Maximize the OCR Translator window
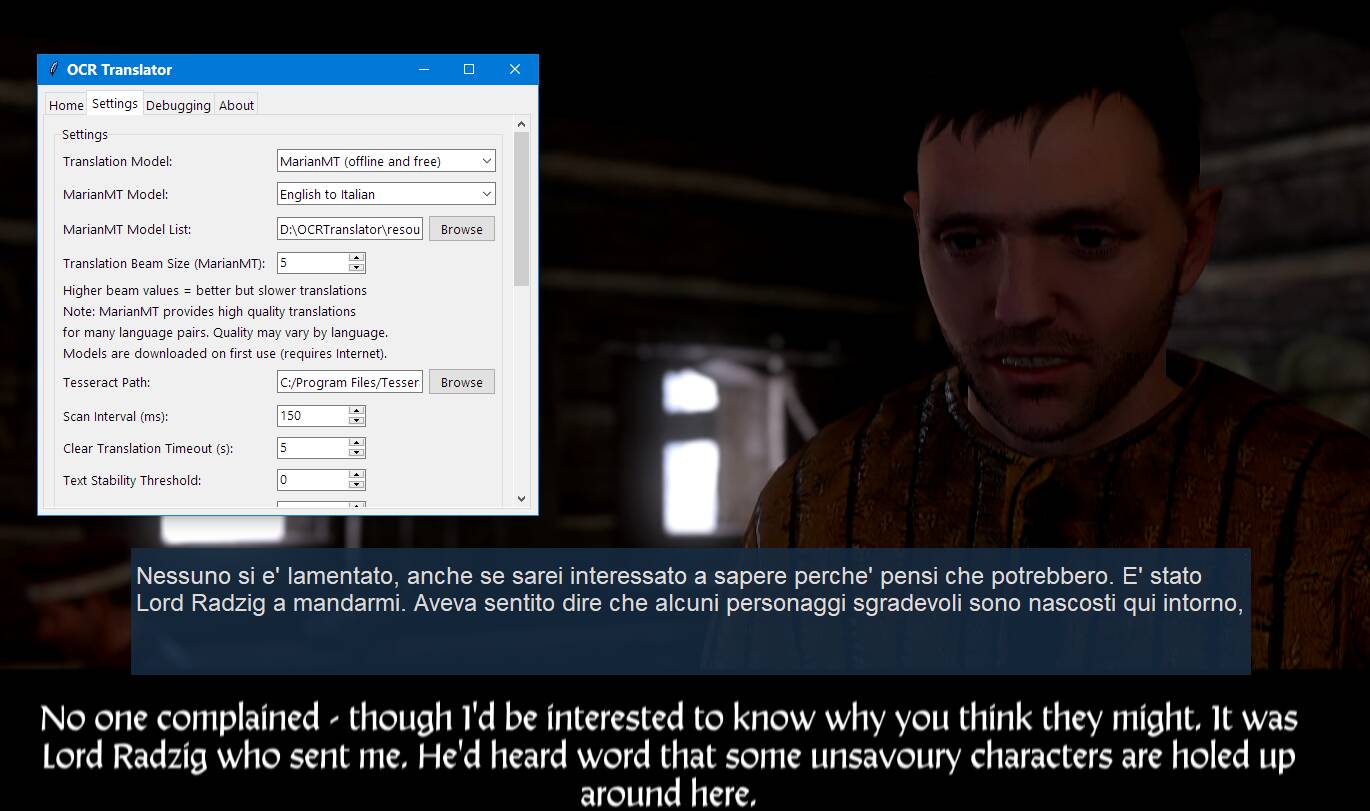1370x811 pixels. (x=469, y=69)
